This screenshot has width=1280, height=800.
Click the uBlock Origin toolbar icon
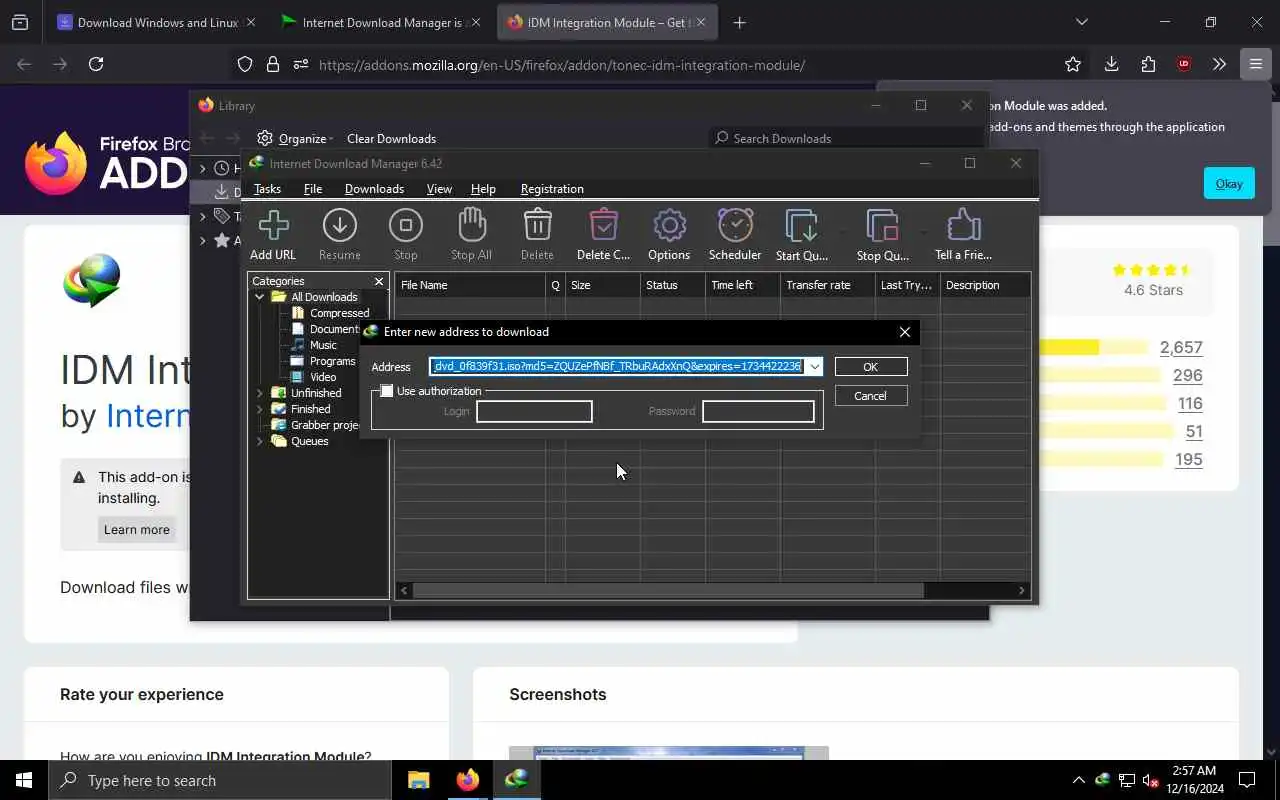coord(1184,64)
